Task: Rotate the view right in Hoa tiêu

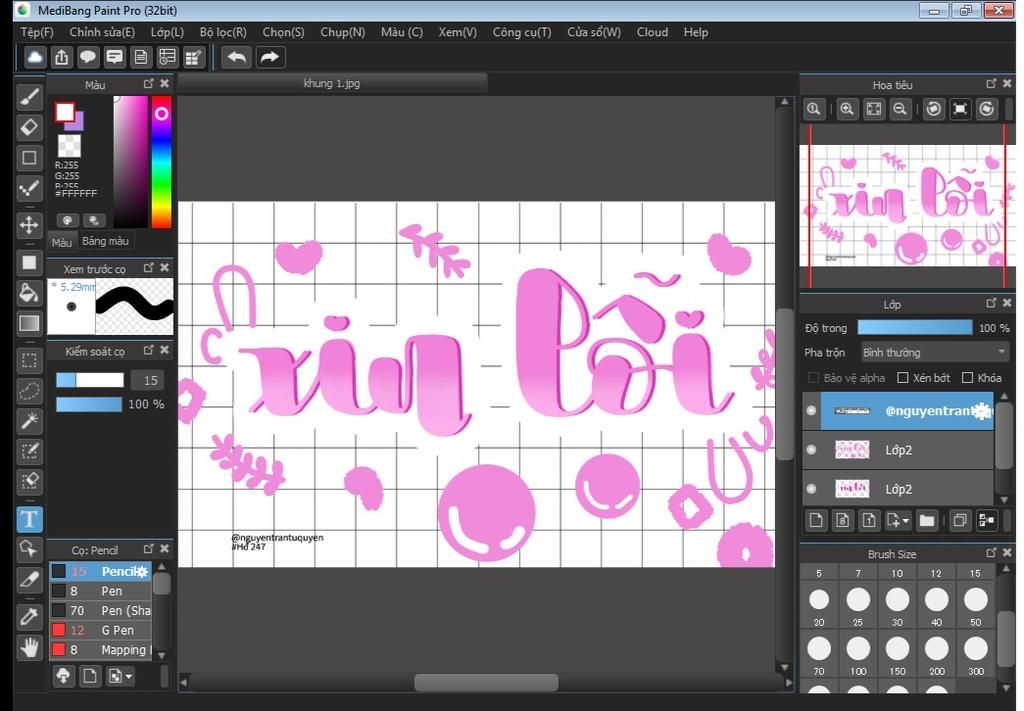Action: (x=987, y=109)
